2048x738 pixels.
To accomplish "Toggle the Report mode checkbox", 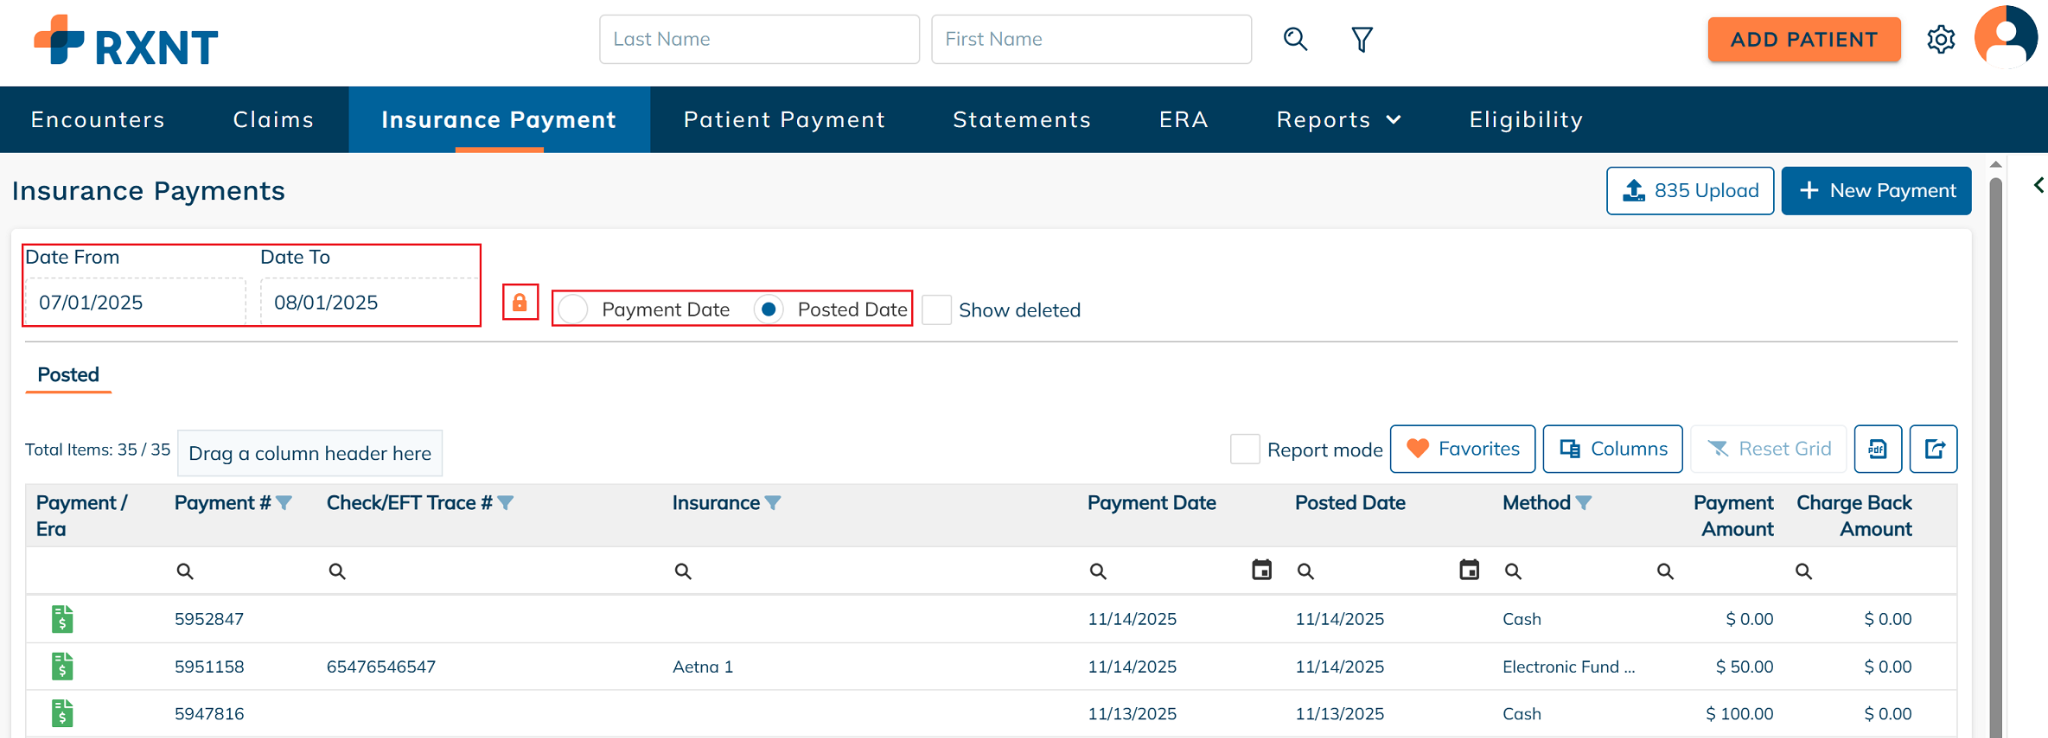I will (x=1245, y=449).
